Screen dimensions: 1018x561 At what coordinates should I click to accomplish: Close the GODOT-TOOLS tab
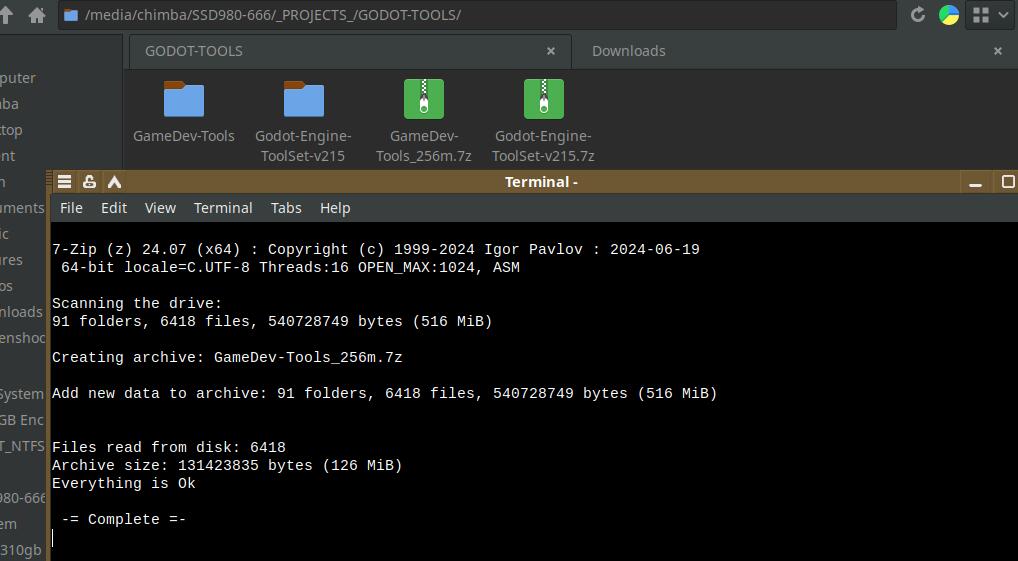[x=550, y=51]
